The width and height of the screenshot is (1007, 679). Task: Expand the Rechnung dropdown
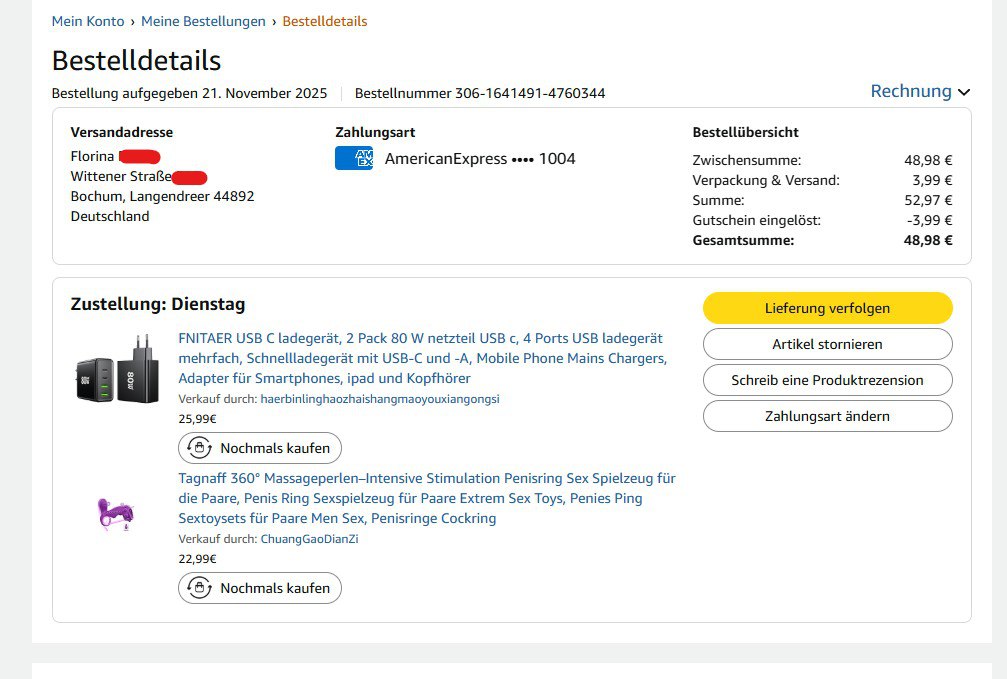pyautogui.click(x=911, y=91)
